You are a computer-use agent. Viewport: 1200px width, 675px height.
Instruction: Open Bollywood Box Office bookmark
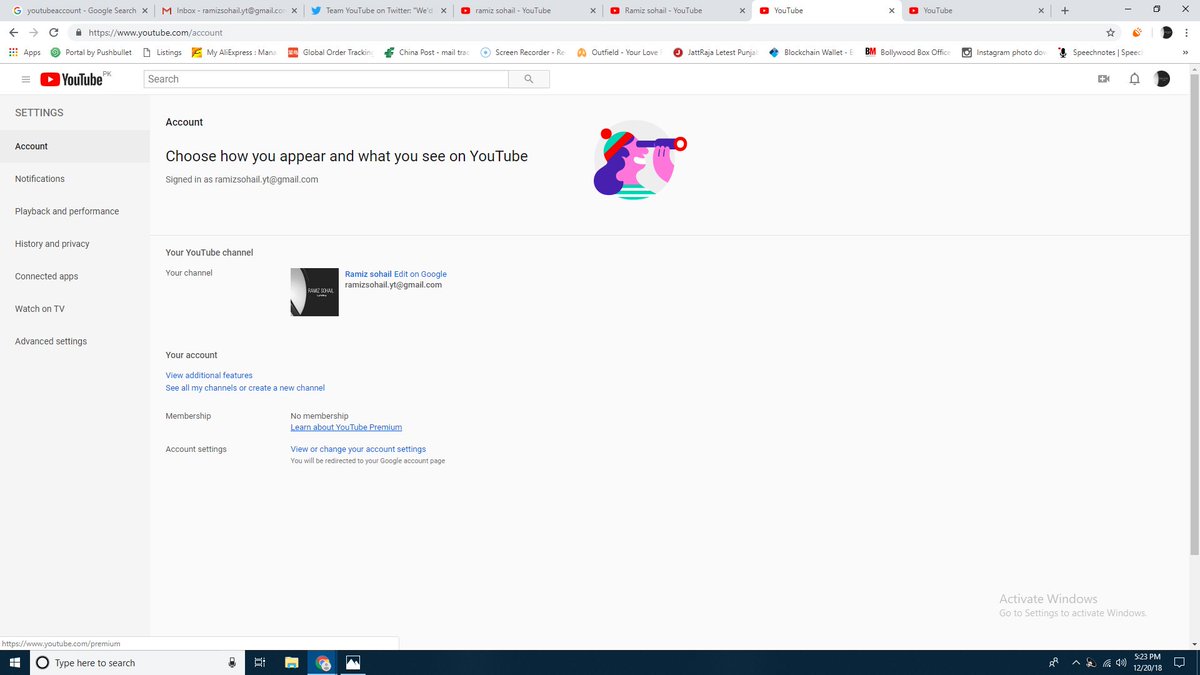(x=908, y=52)
